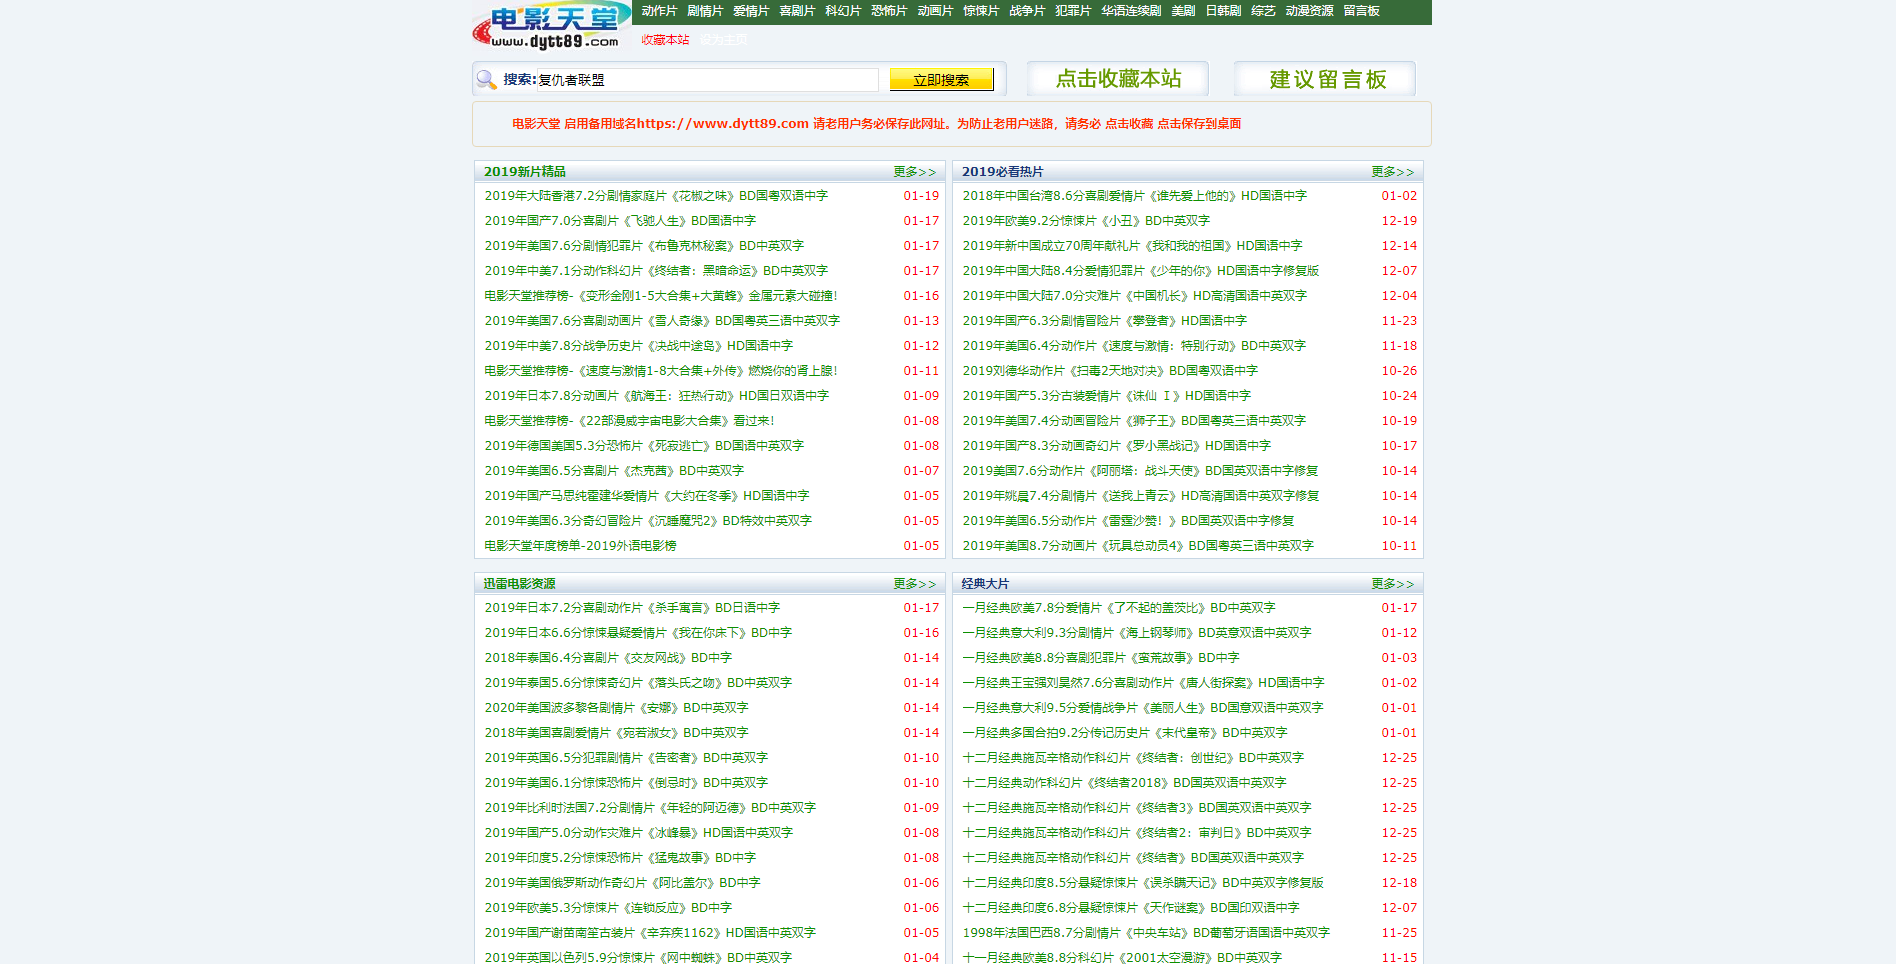Viewport: 1896px width, 964px height.
Task: Open the 《海上钢琴师》 link
Action: coord(1137,633)
